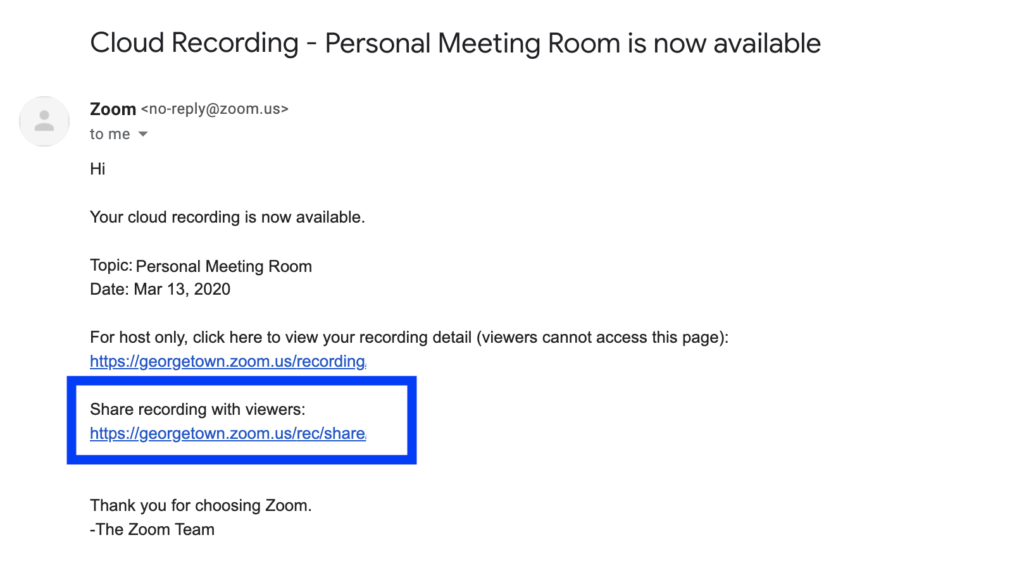This screenshot has width=1024, height=578.
Task: Click the "Topic: Personal Meeting Room" line
Action: (200, 266)
